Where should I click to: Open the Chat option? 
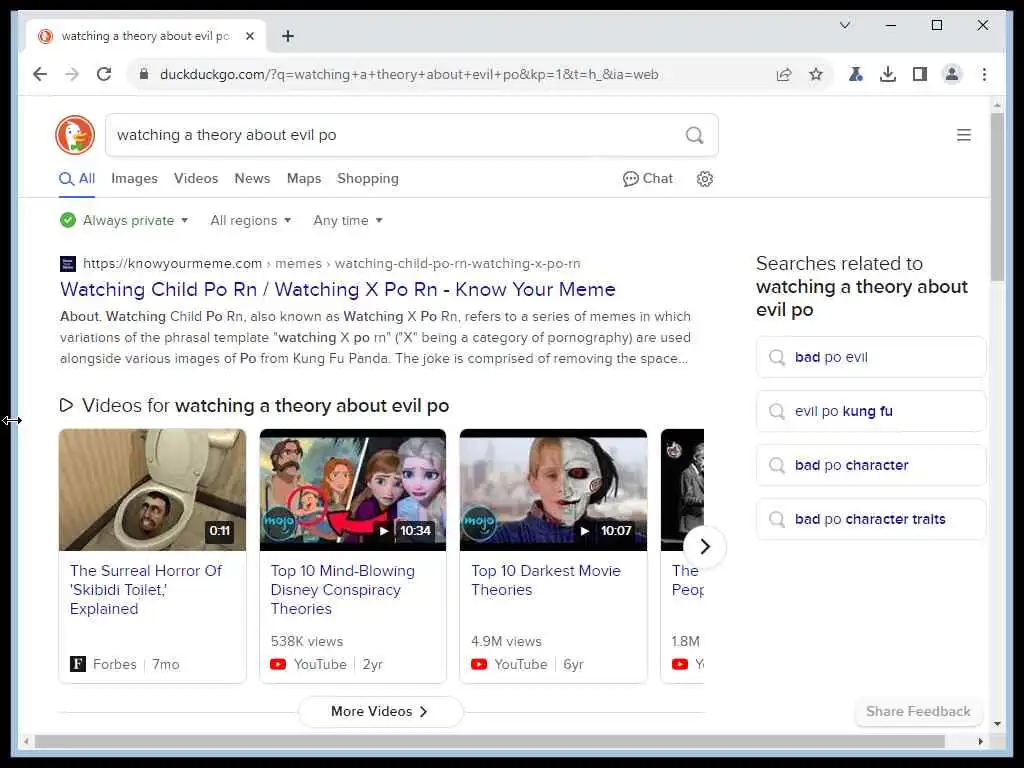pyautogui.click(x=648, y=179)
